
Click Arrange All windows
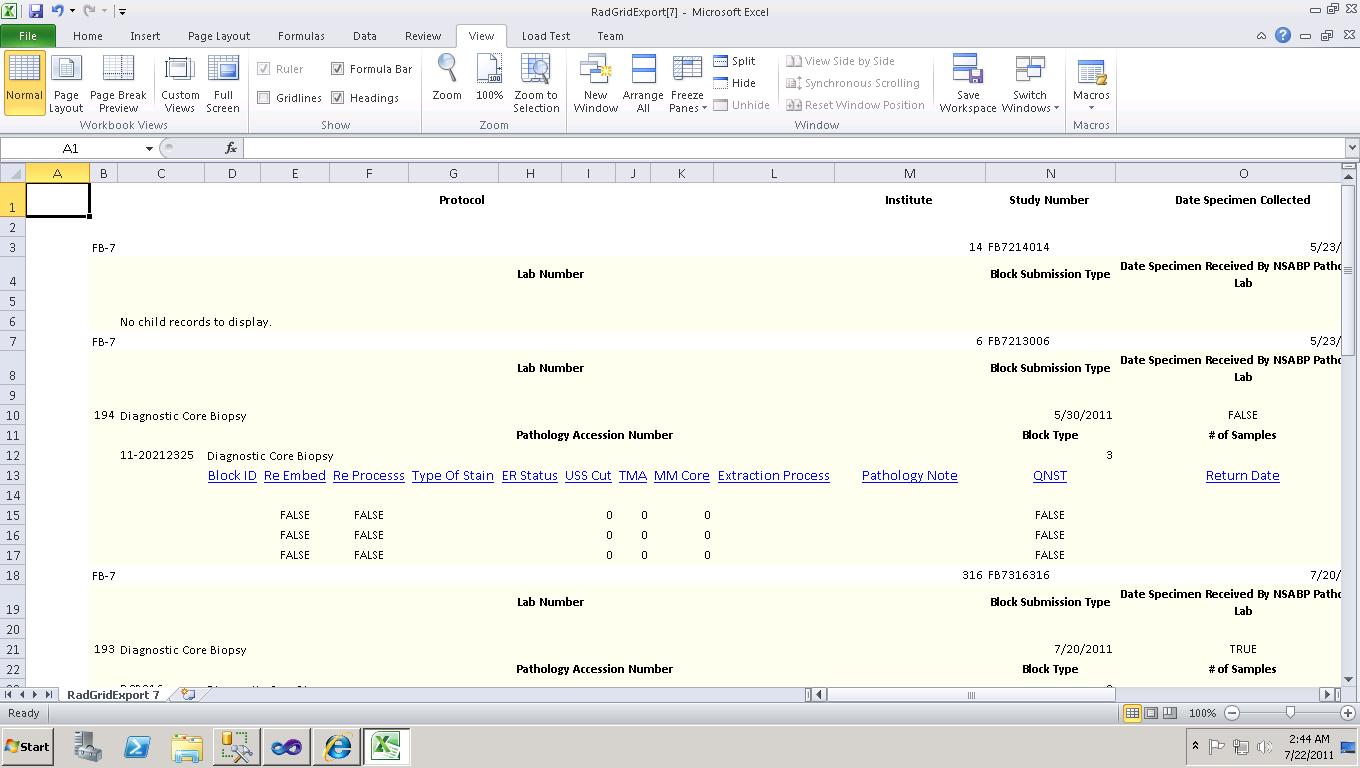[x=643, y=83]
